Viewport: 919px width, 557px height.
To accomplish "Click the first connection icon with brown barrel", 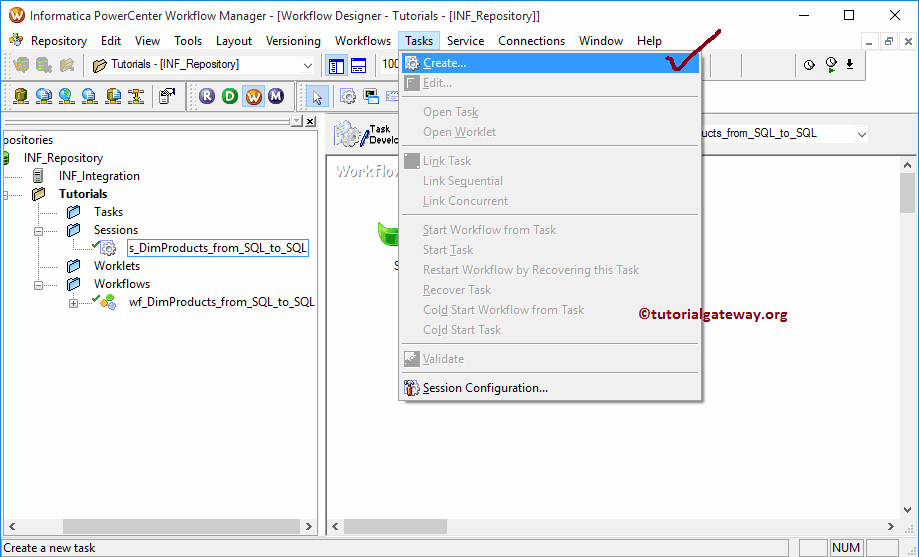I will coord(21,96).
